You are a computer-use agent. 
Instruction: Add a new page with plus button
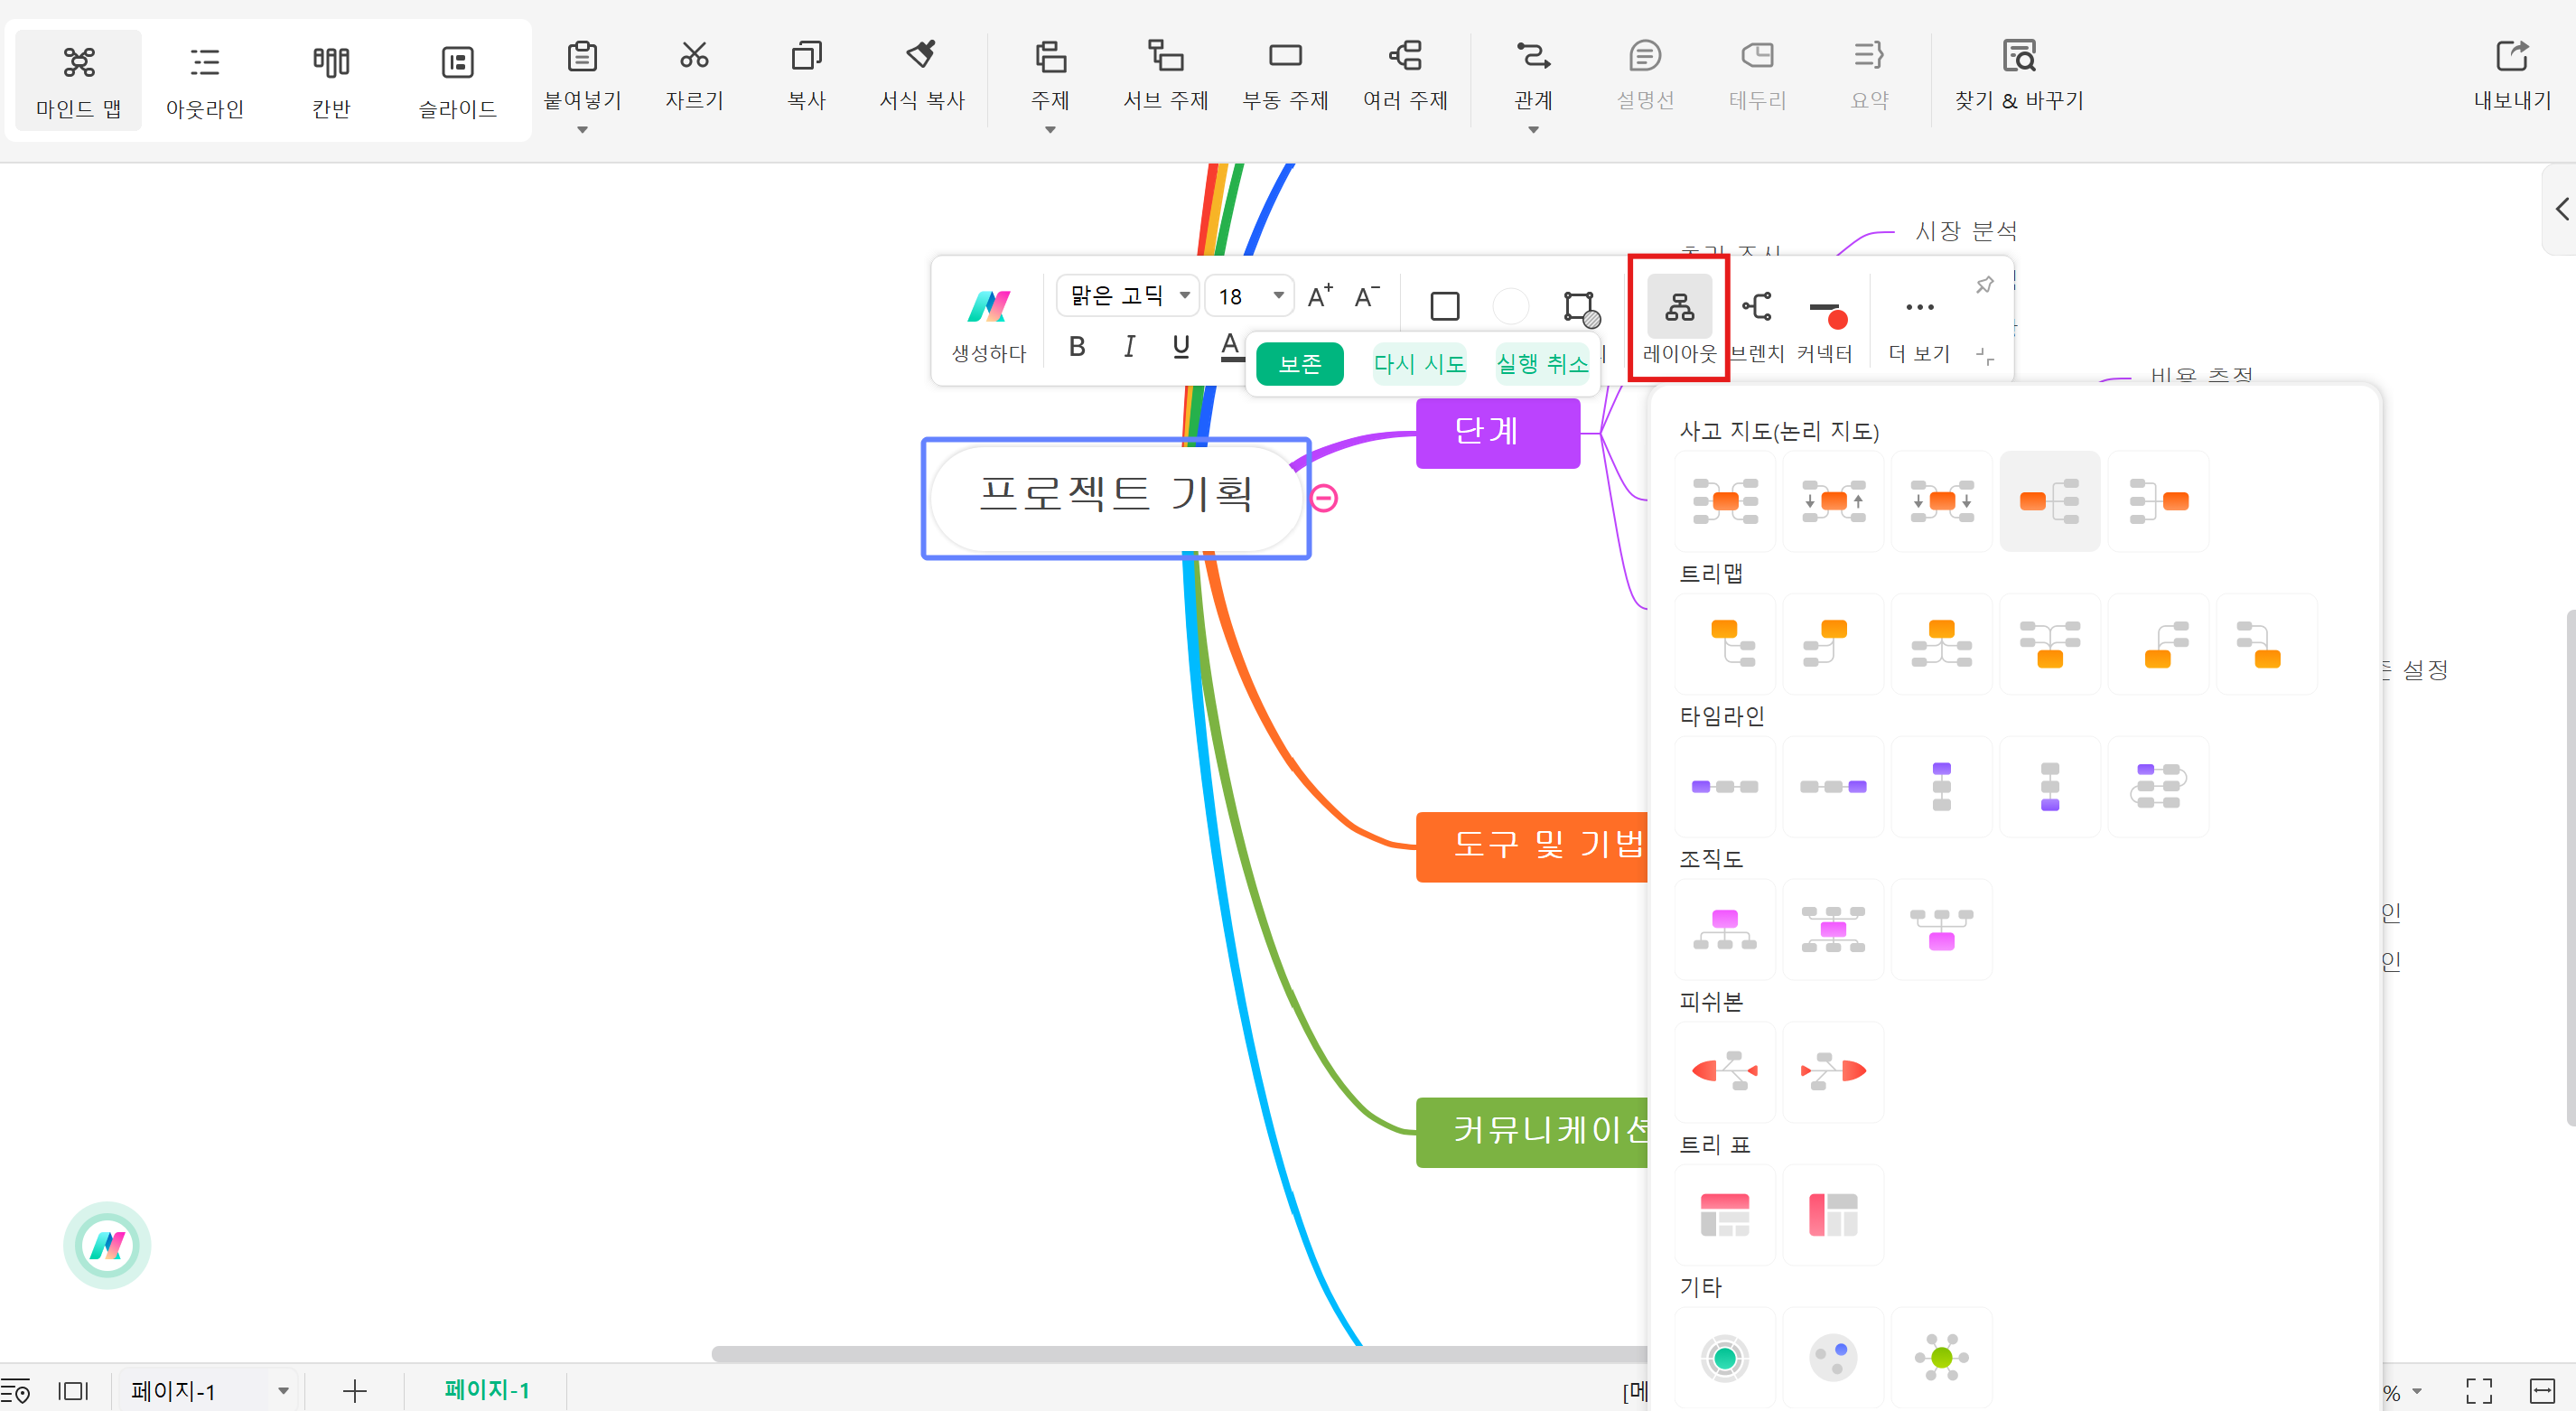[x=355, y=1391]
